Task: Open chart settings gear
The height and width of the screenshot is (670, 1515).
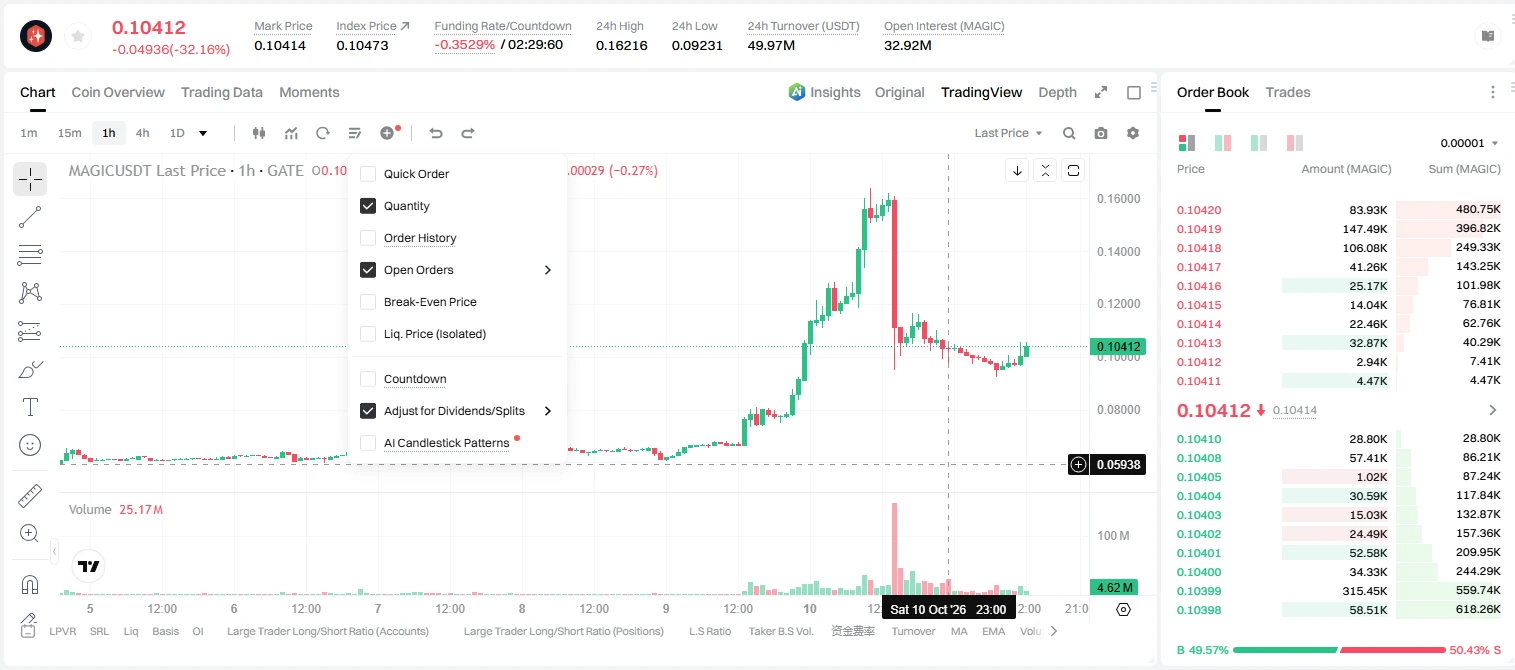Action: 1133,133
